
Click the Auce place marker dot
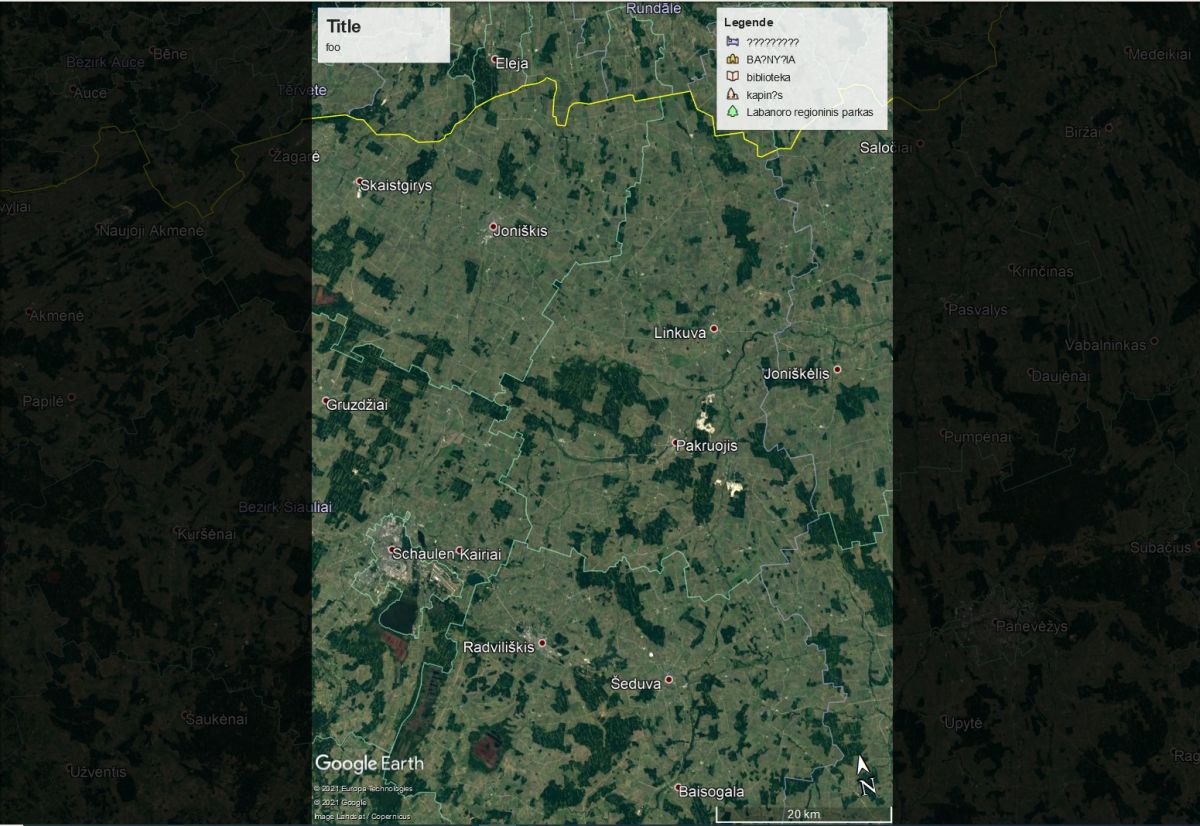point(74,89)
